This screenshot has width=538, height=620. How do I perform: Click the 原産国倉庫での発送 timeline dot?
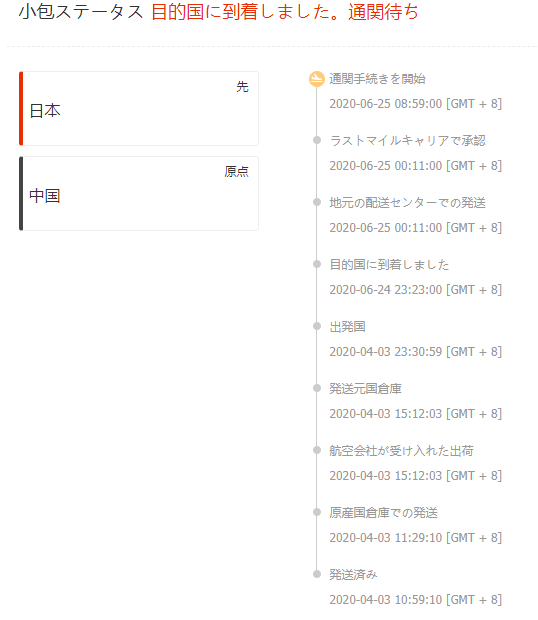coord(317,512)
